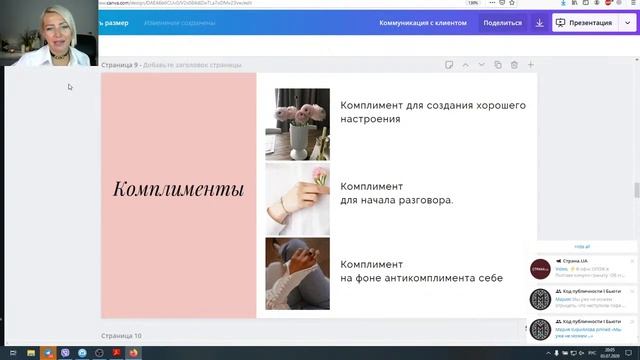Image resolution: width=640 pixels, height=360 pixels.
Task: Select the hand holding tulip image
Action: click(298, 199)
